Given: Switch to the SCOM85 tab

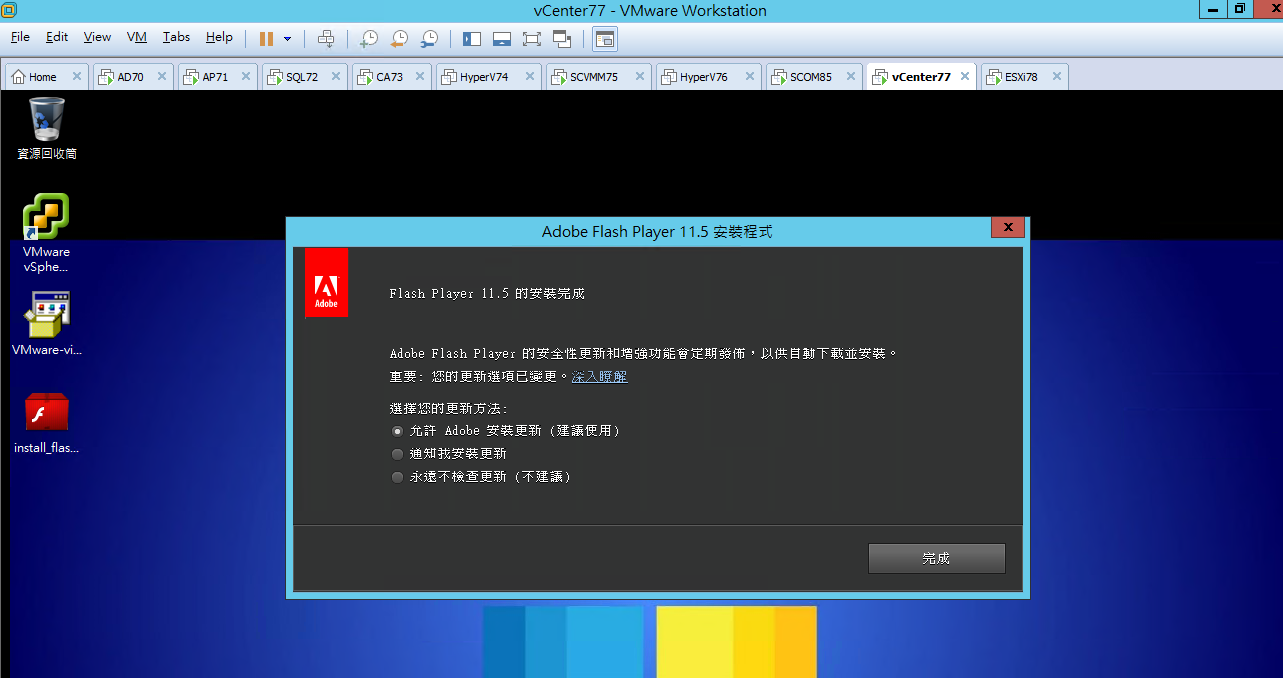Looking at the screenshot, I should pyautogui.click(x=813, y=77).
